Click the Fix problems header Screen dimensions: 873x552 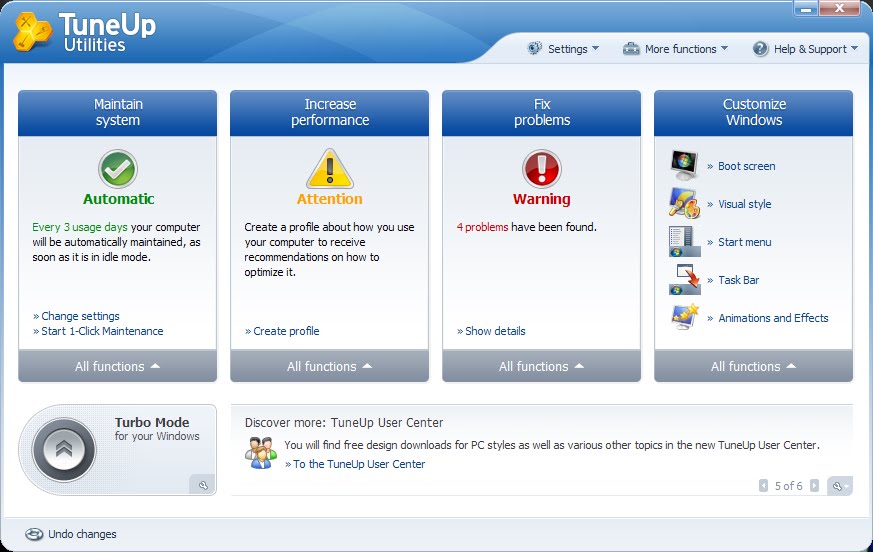pyautogui.click(x=542, y=113)
